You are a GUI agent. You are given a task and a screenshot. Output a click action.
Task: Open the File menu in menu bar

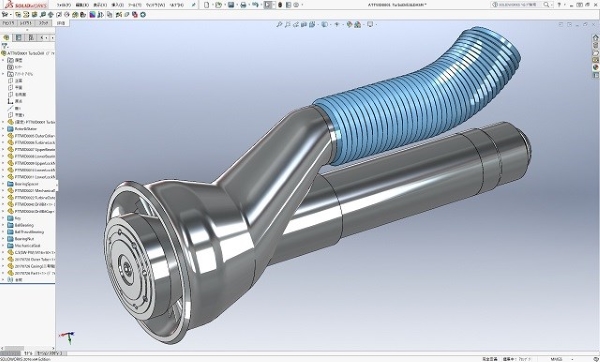pyautogui.click(x=64, y=5)
